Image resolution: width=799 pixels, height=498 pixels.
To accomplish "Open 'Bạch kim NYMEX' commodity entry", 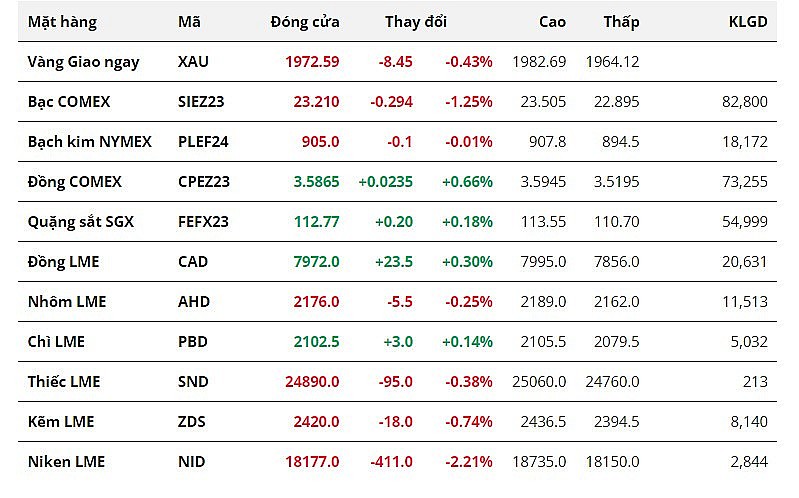I will coord(90,142).
